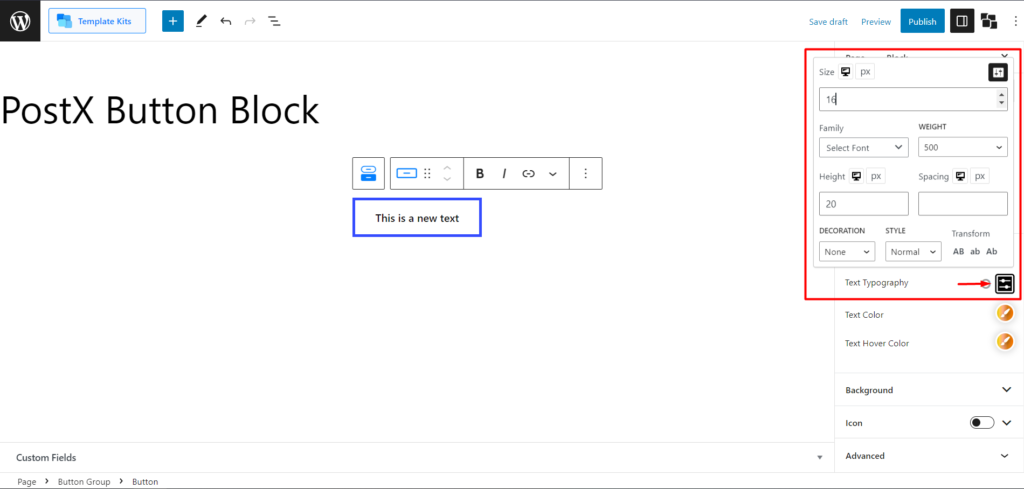The height and width of the screenshot is (489, 1024).
Task: Open block options three-dot menu
Action: pos(586,173)
